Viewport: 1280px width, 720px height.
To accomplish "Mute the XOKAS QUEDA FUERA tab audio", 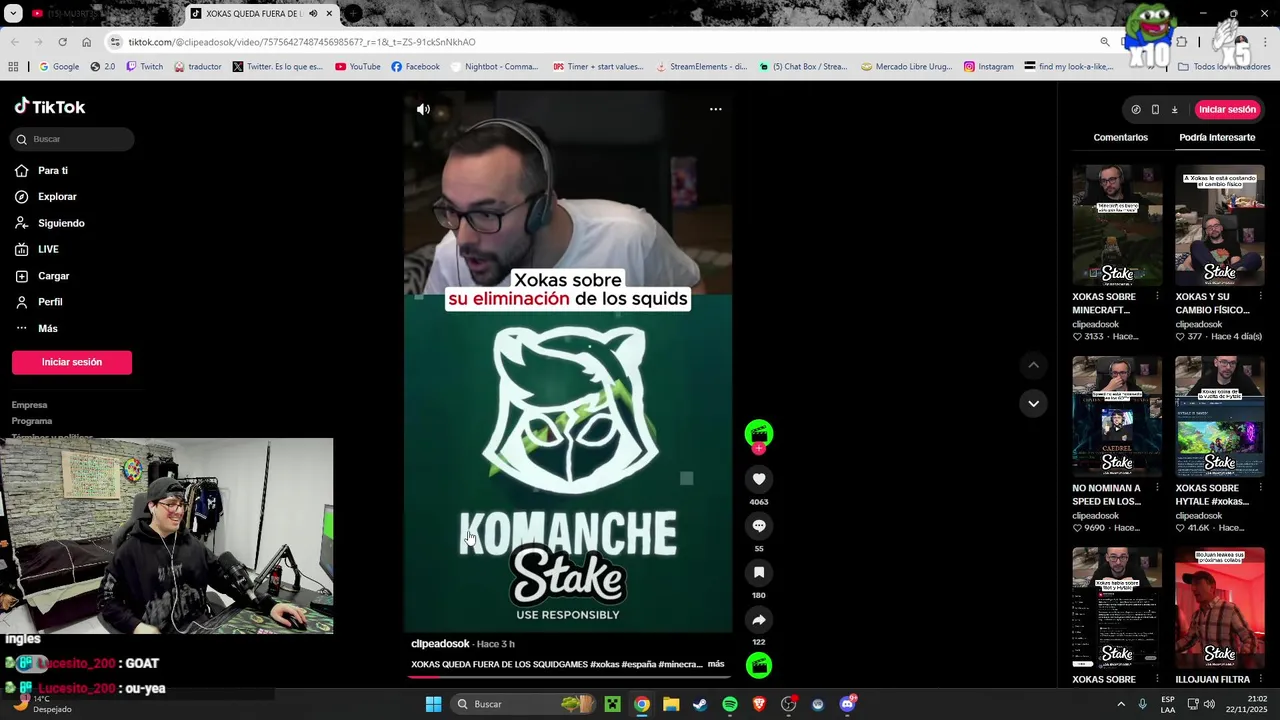I will [x=313, y=14].
